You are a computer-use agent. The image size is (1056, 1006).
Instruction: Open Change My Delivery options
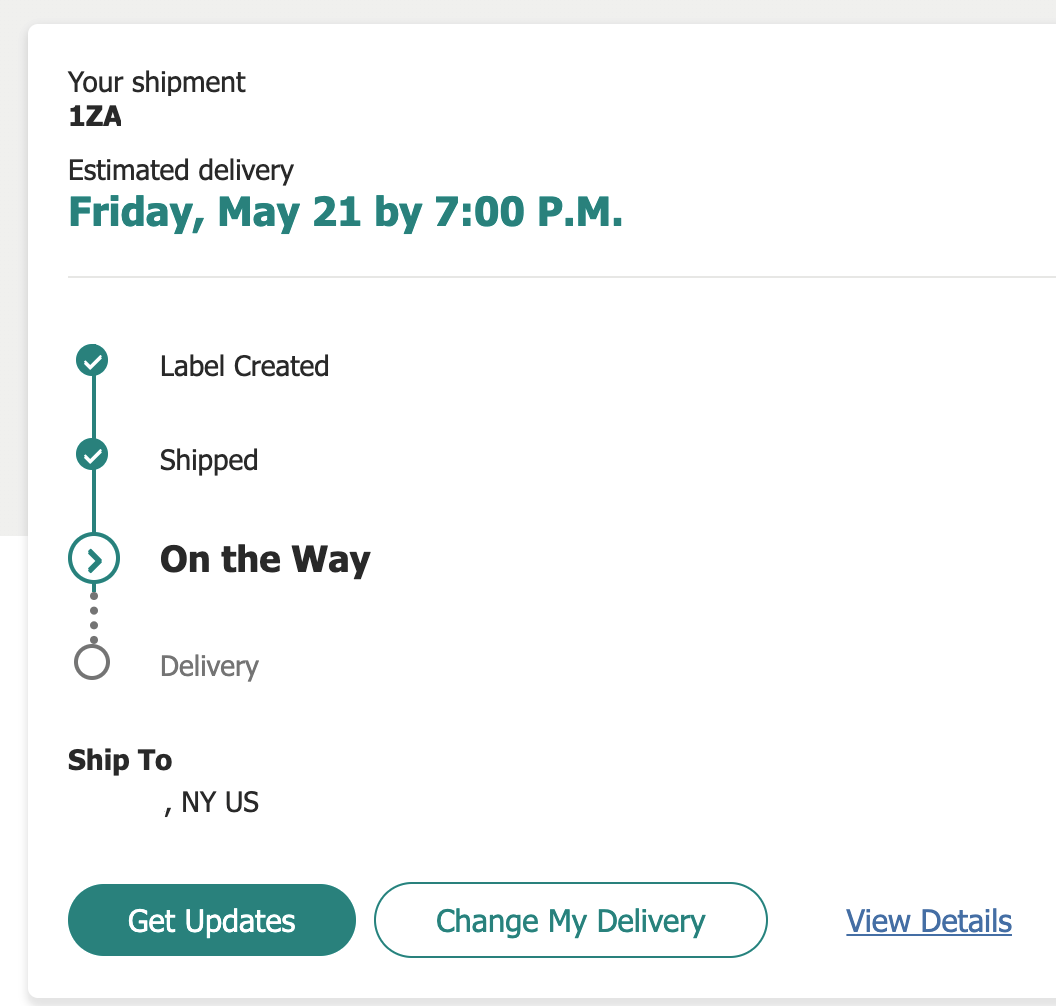(x=570, y=920)
